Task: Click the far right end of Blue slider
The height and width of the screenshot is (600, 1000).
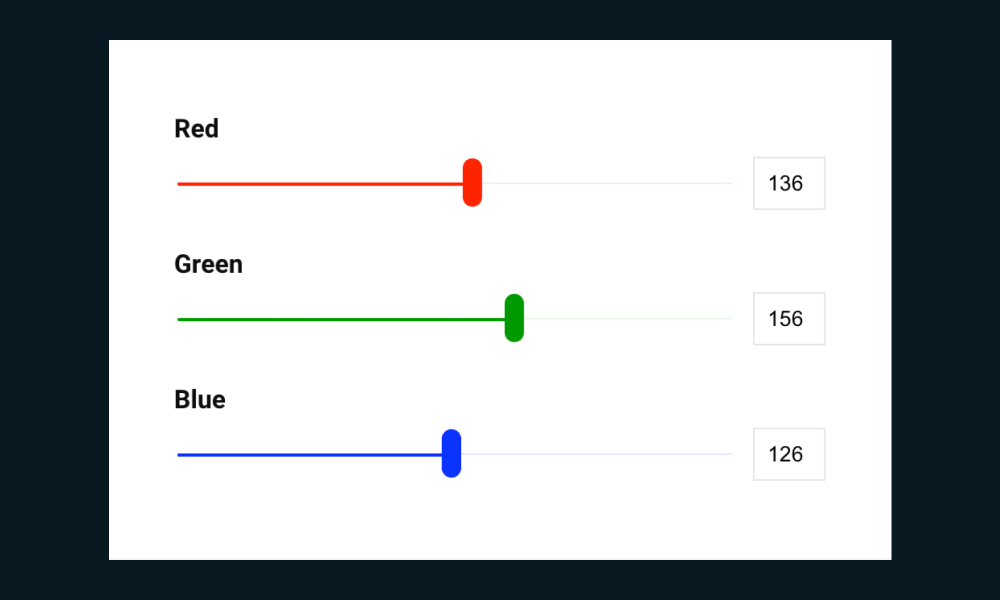Action: click(730, 455)
